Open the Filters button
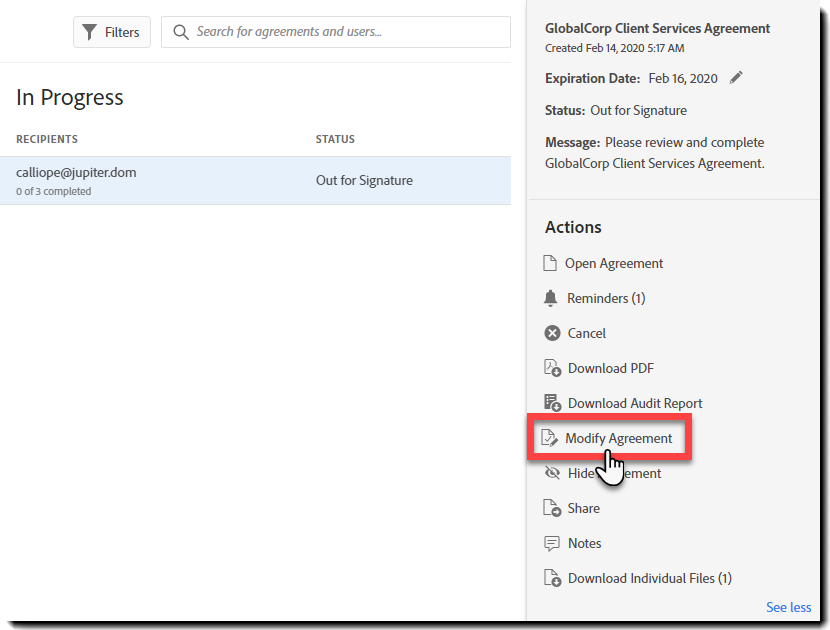 click(112, 32)
